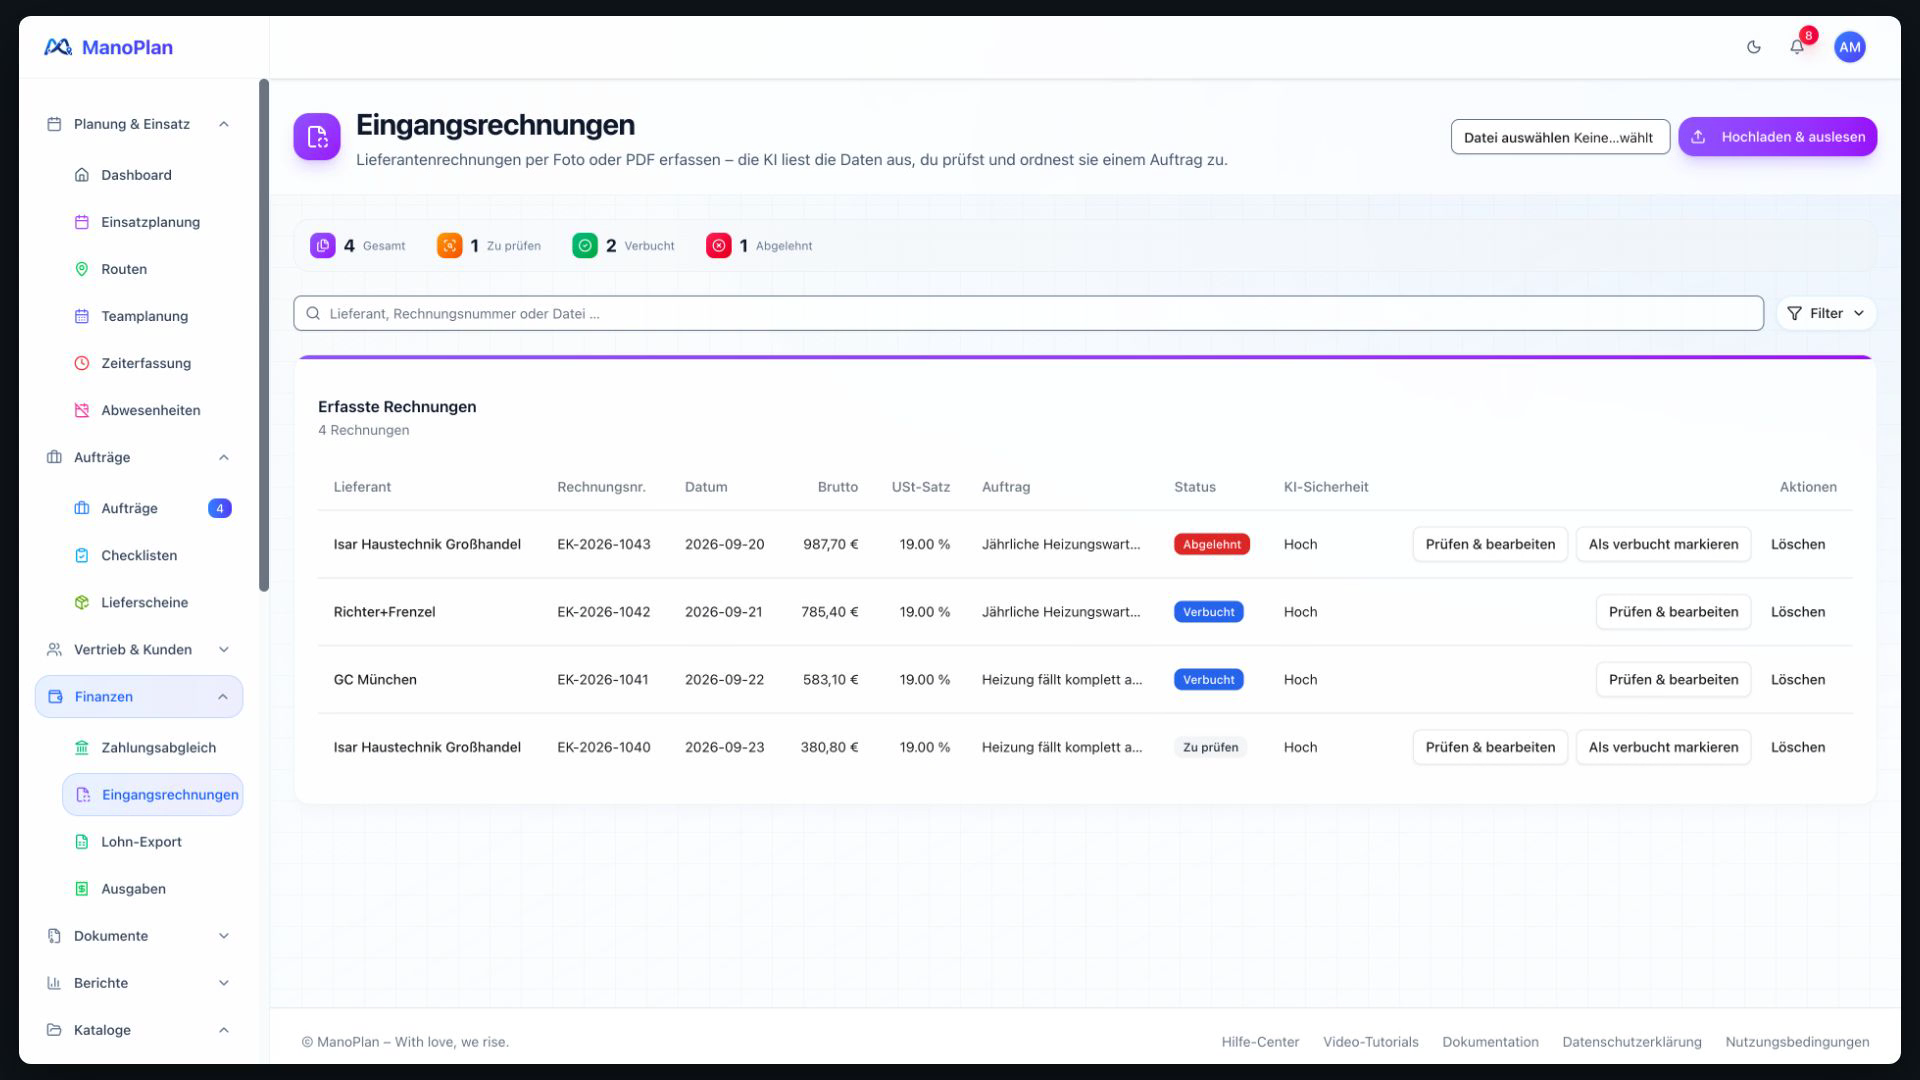Click Hochladen & auslesen button
Viewport: 1920px width, 1080px height.
click(x=1777, y=137)
